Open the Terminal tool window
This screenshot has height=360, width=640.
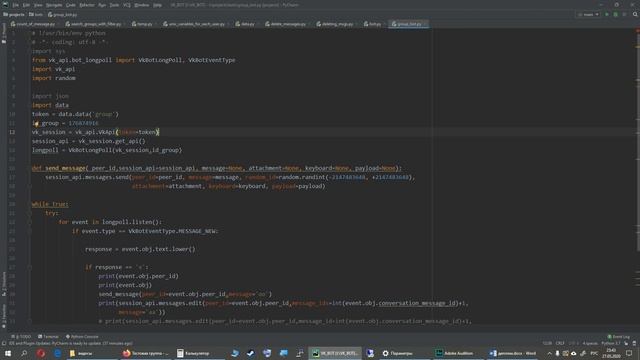click(48, 337)
